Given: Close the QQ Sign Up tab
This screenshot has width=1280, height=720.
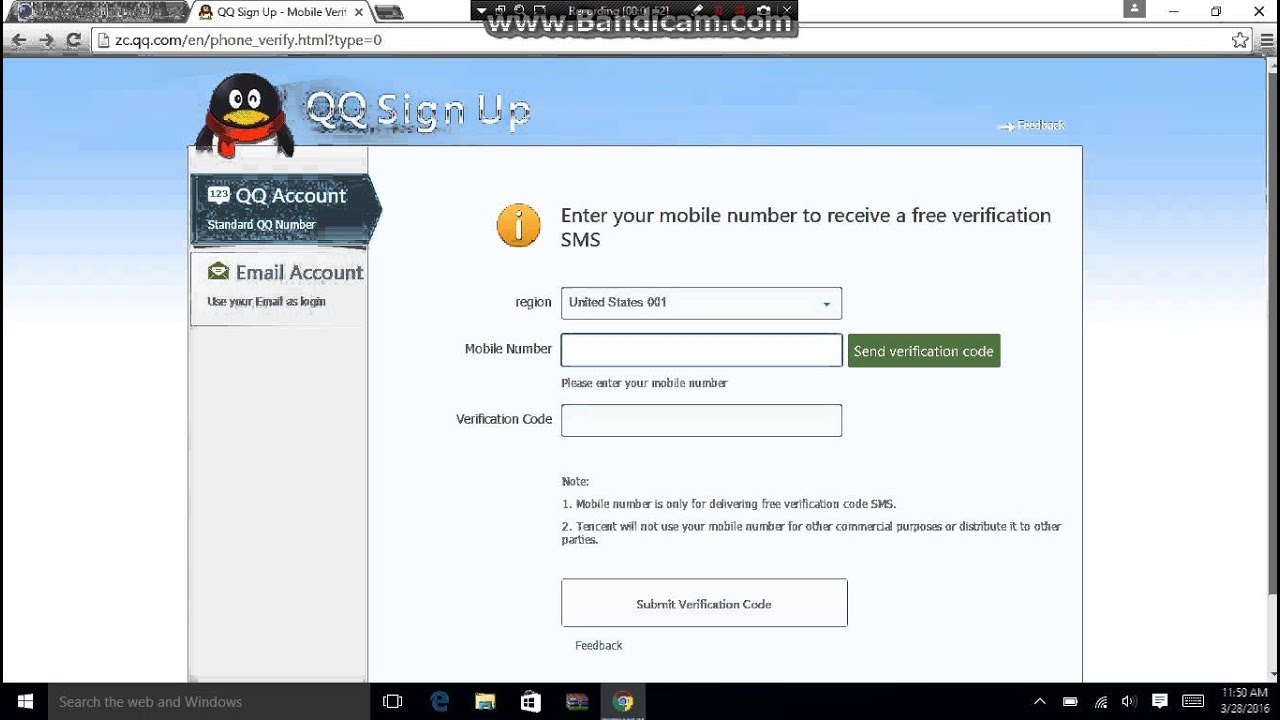Looking at the screenshot, I should point(359,13).
